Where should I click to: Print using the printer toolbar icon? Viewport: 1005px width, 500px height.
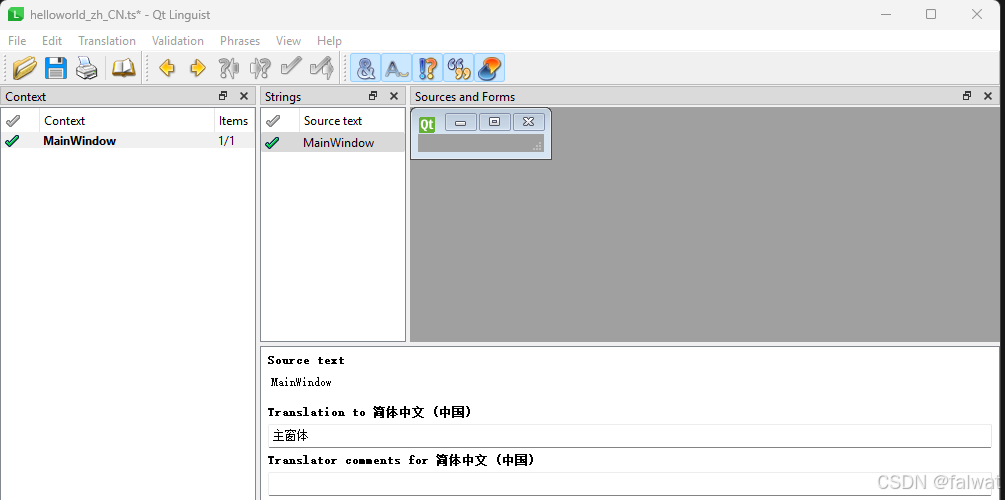point(87,67)
